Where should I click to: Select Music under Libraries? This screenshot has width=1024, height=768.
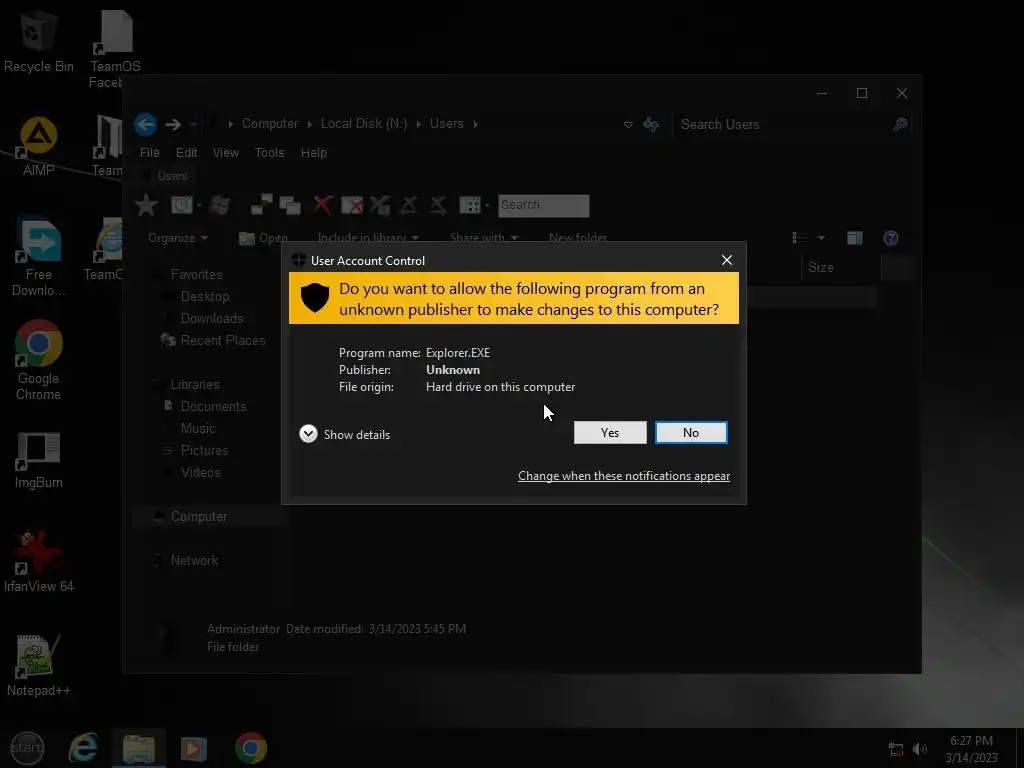[198, 428]
